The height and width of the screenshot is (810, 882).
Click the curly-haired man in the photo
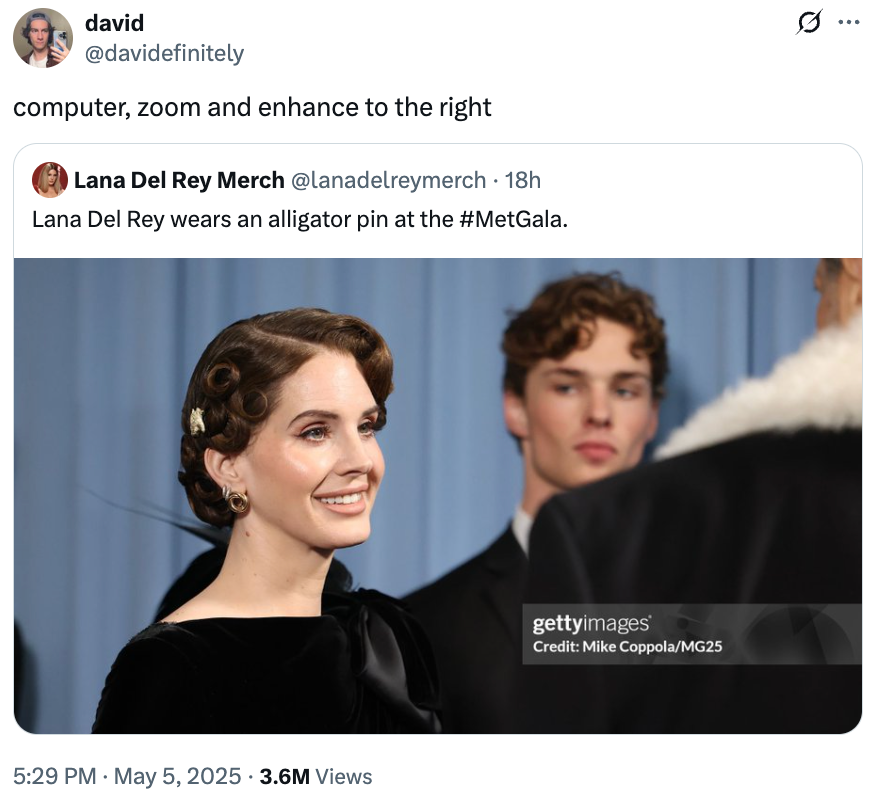[x=584, y=390]
